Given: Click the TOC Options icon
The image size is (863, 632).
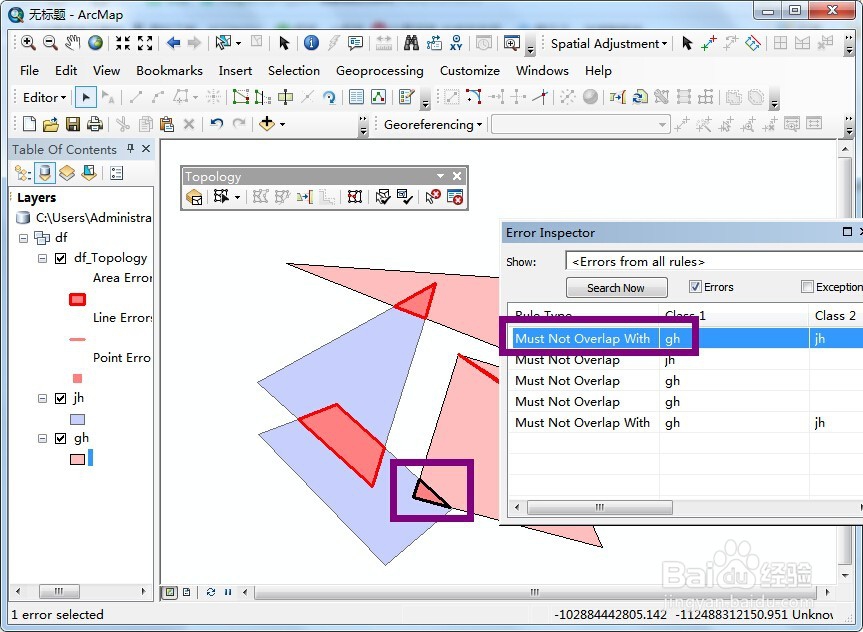Looking at the screenshot, I should (116, 173).
